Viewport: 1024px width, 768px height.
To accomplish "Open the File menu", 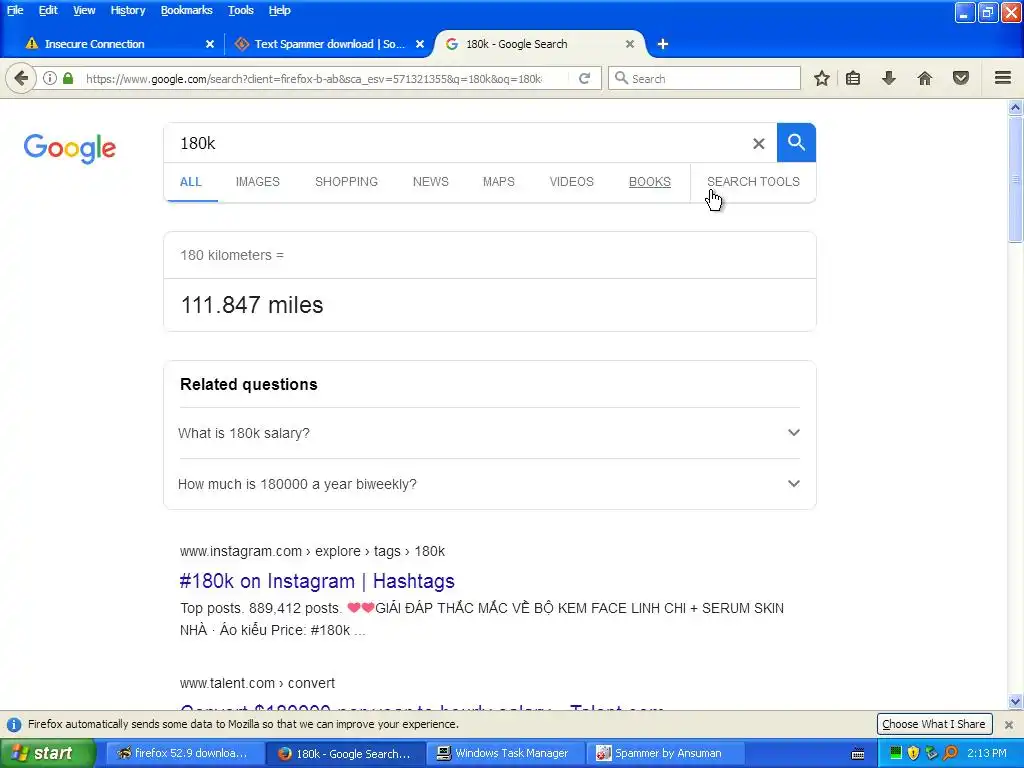I will [x=15, y=10].
